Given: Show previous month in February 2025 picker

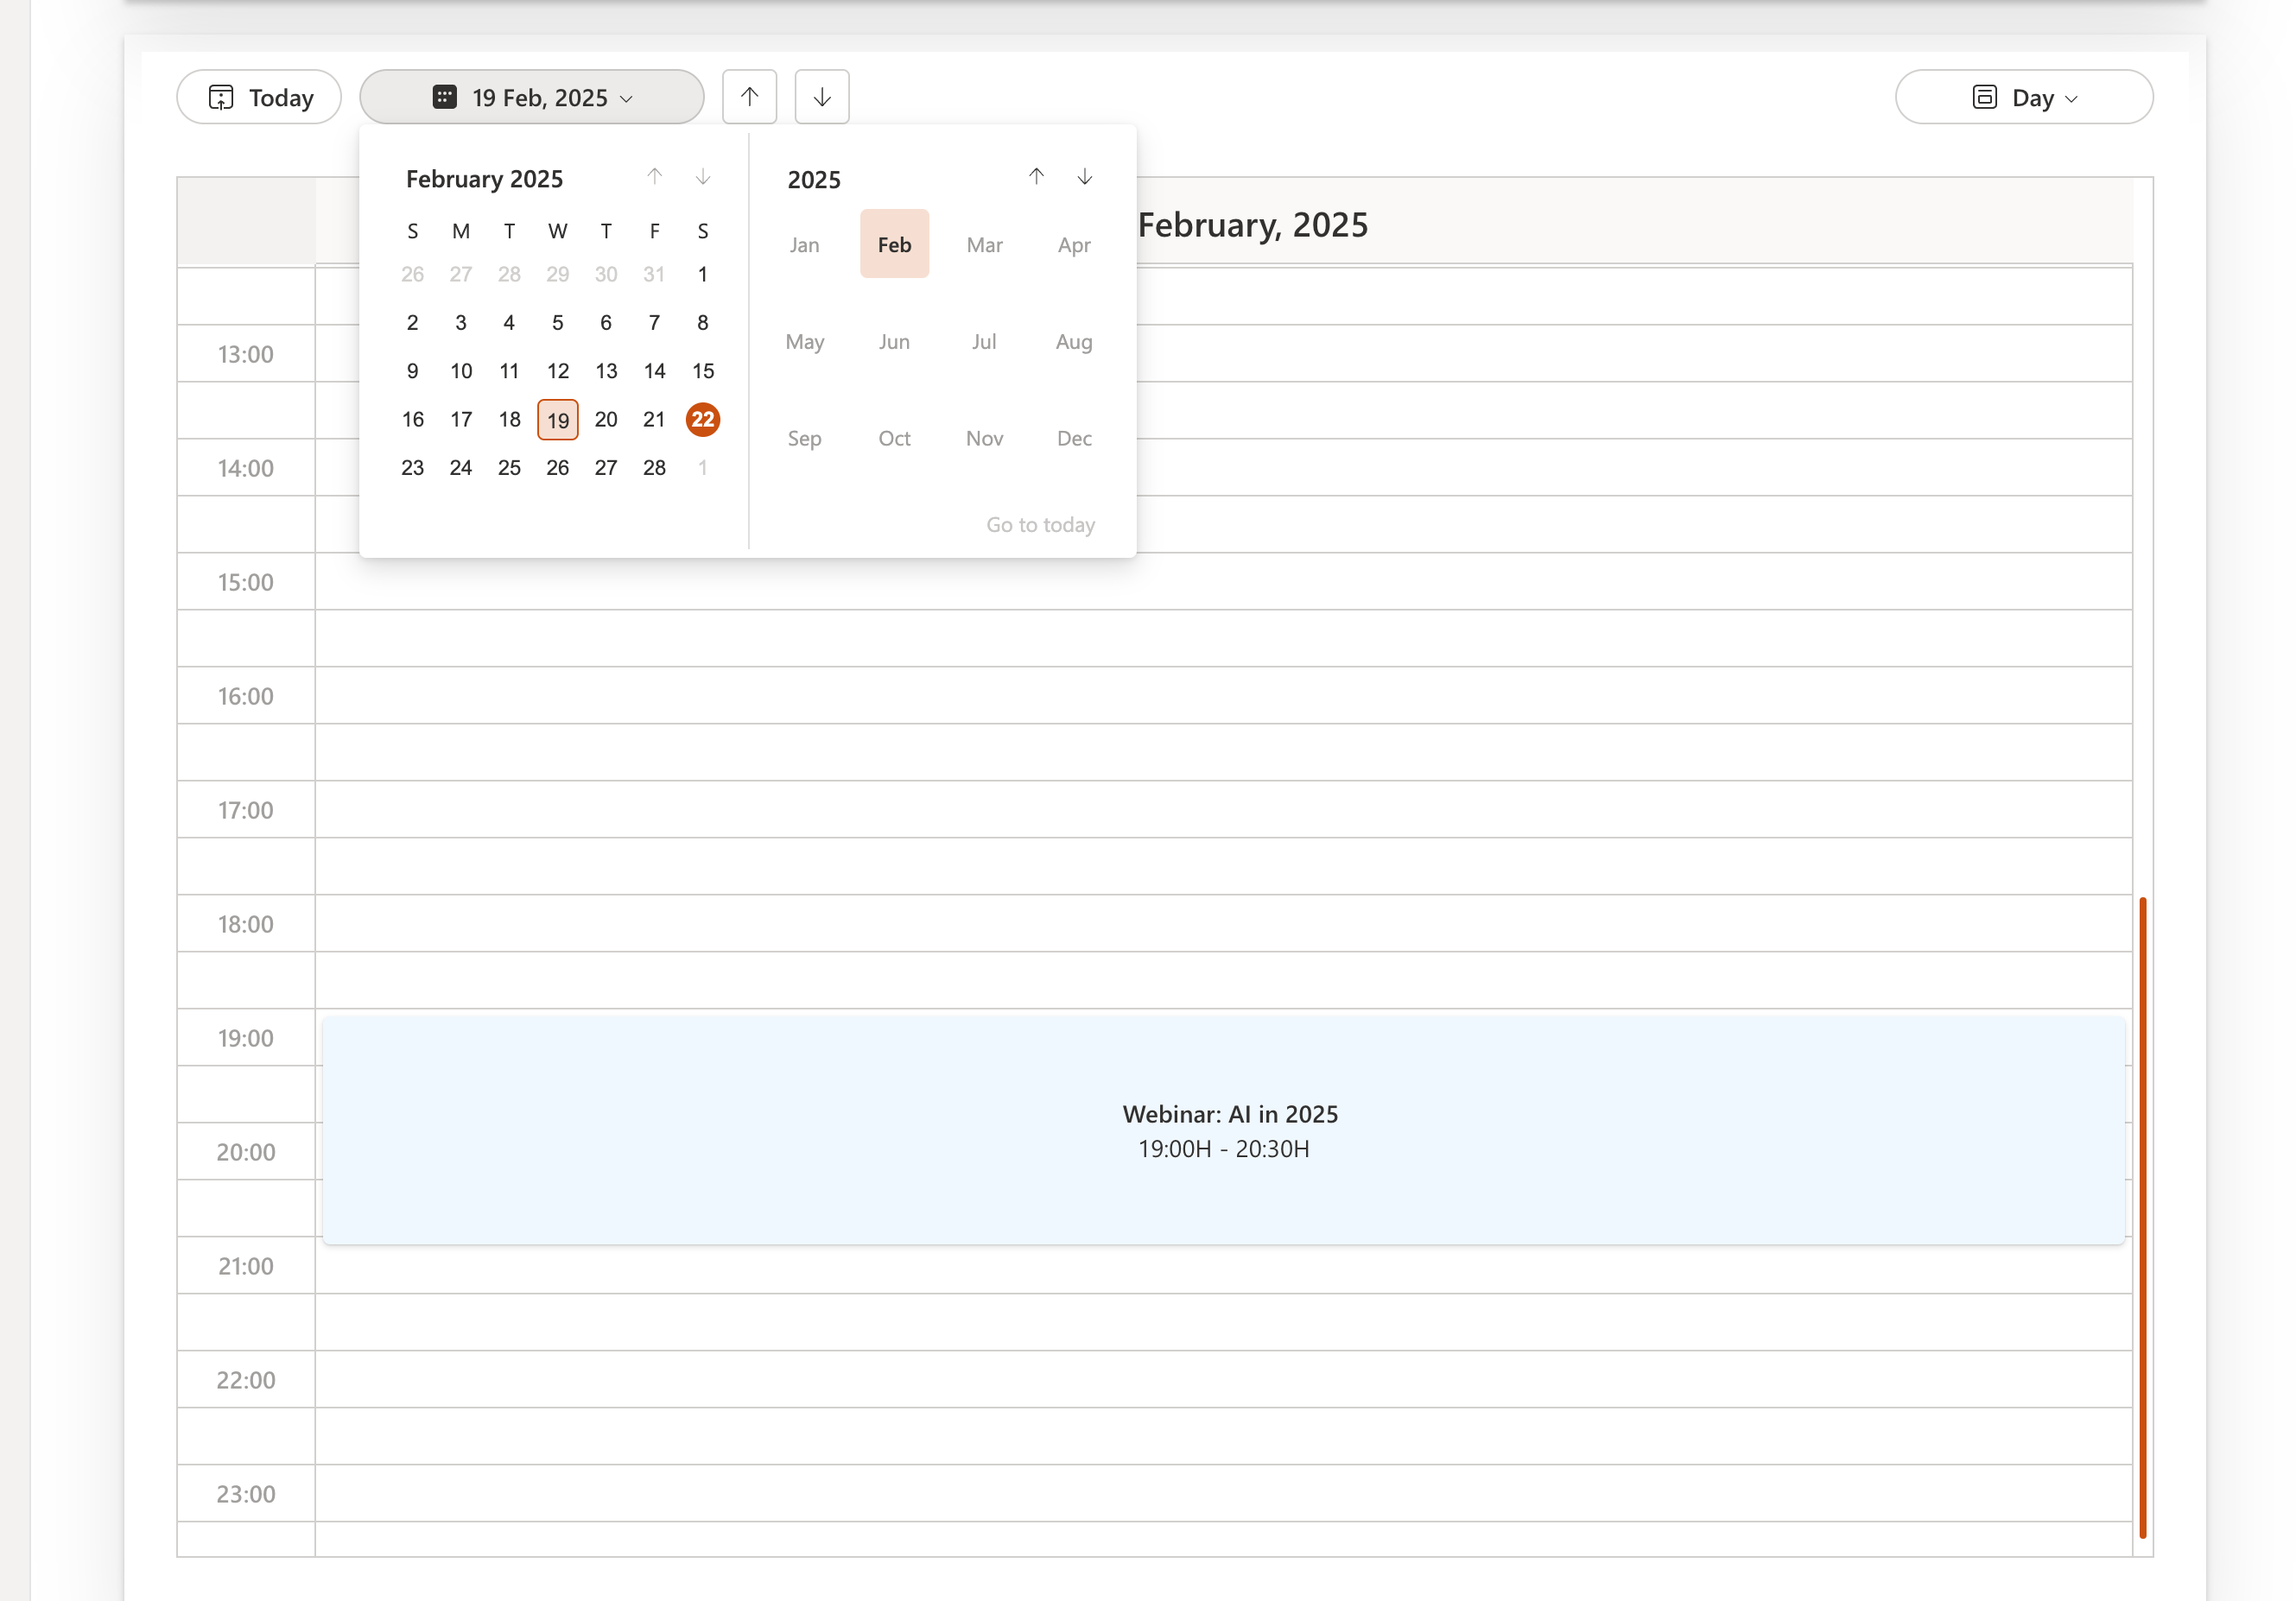Looking at the screenshot, I should [654, 177].
